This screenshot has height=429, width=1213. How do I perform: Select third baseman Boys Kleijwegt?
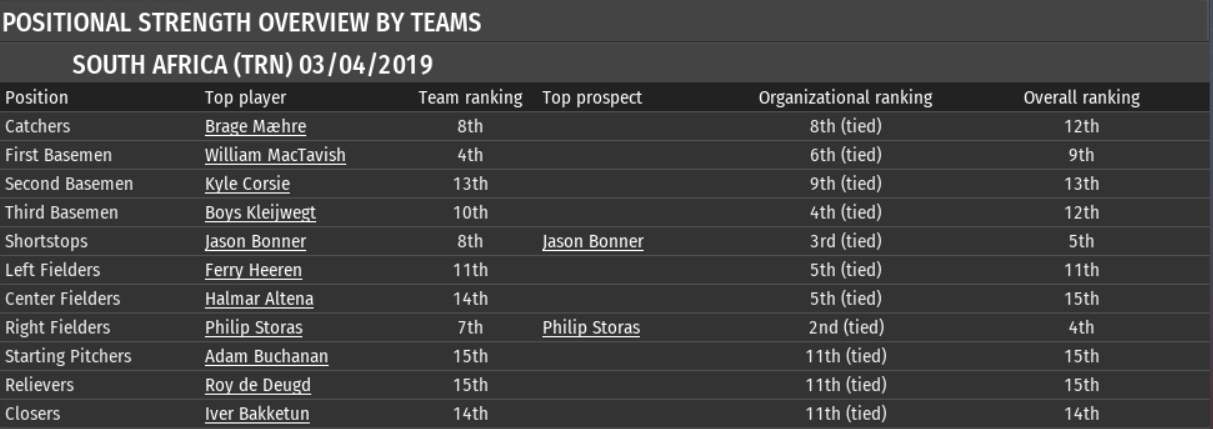pyautogui.click(x=257, y=212)
